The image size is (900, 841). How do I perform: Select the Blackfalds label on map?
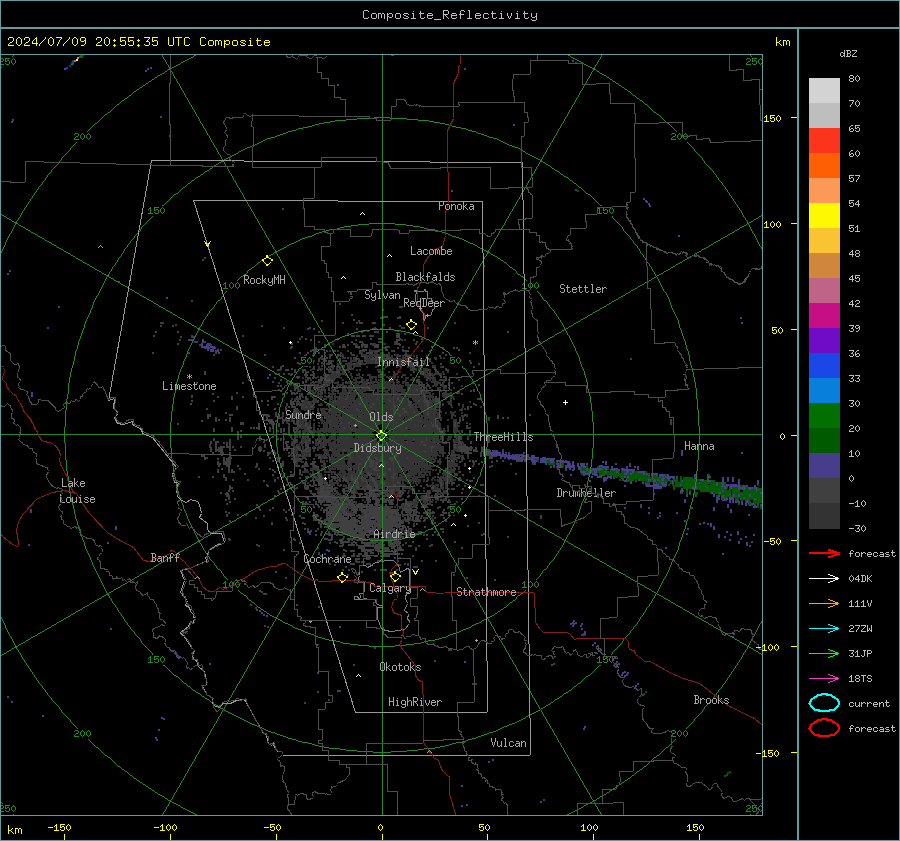pos(425,277)
